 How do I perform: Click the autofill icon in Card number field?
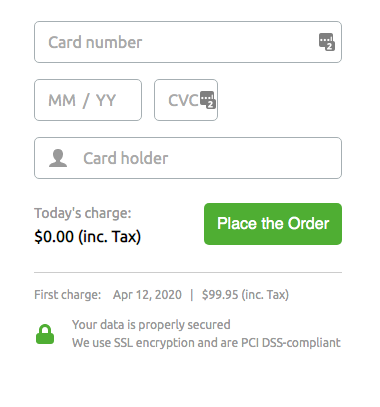pos(327,42)
